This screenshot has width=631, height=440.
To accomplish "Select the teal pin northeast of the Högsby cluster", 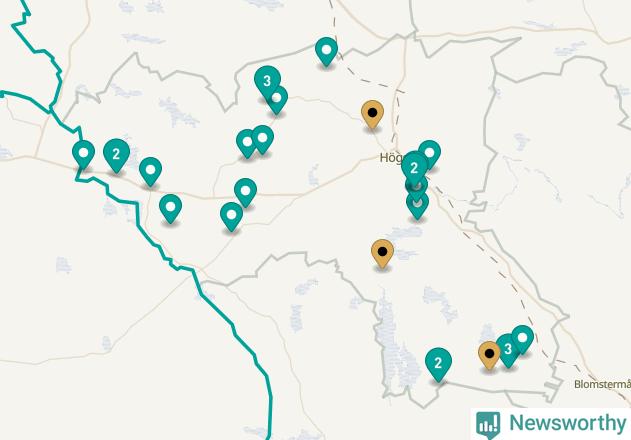I will [x=429, y=154].
